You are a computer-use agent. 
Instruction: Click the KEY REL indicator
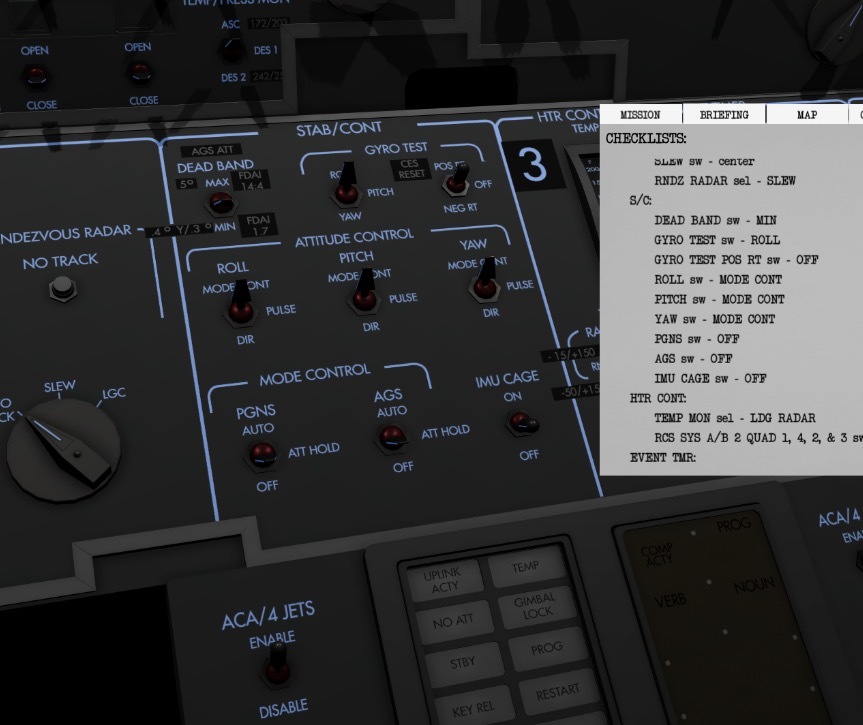pos(473,708)
